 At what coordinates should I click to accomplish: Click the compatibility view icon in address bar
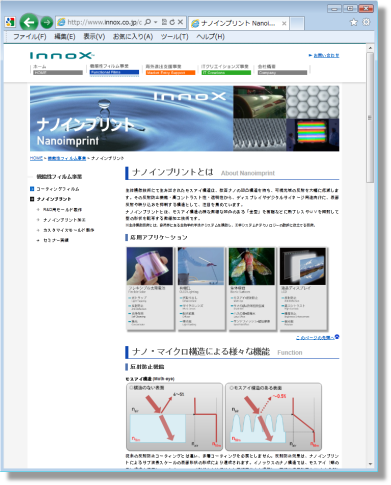click(x=164, y=22)
